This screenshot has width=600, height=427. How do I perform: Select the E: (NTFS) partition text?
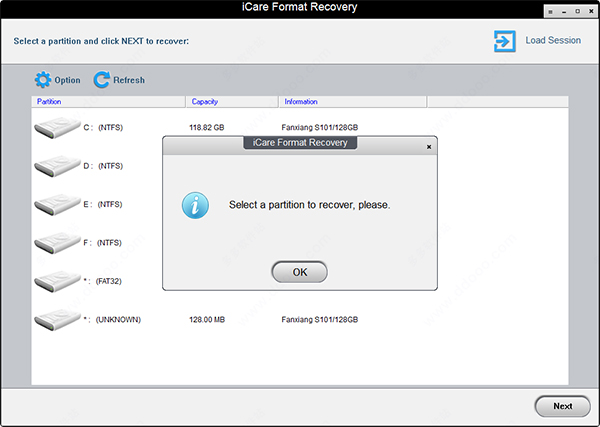coord(103,204)
